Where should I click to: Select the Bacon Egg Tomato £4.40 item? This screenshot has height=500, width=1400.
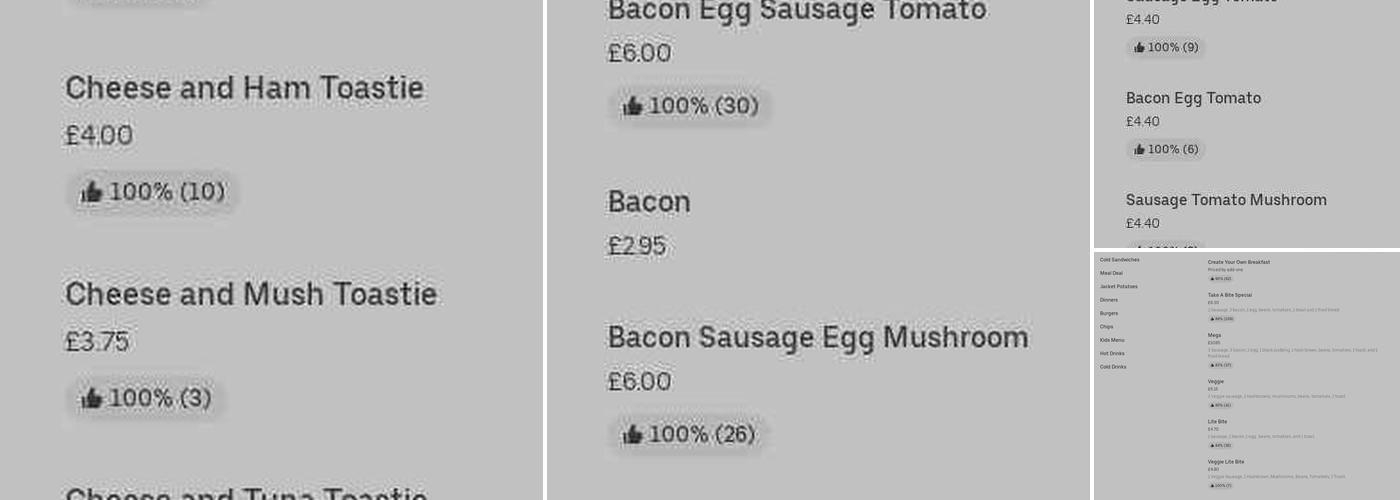click(x=1193, y=98)
